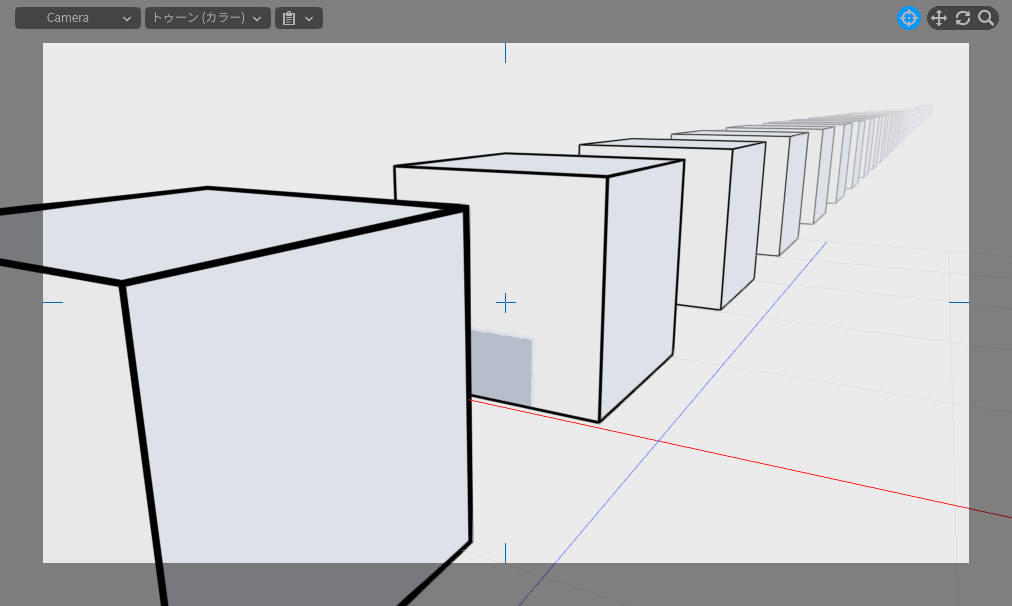The image size is (1012, 606).
Task: Click the right edge blue frame marker
Action: click(x=959, y=302)
